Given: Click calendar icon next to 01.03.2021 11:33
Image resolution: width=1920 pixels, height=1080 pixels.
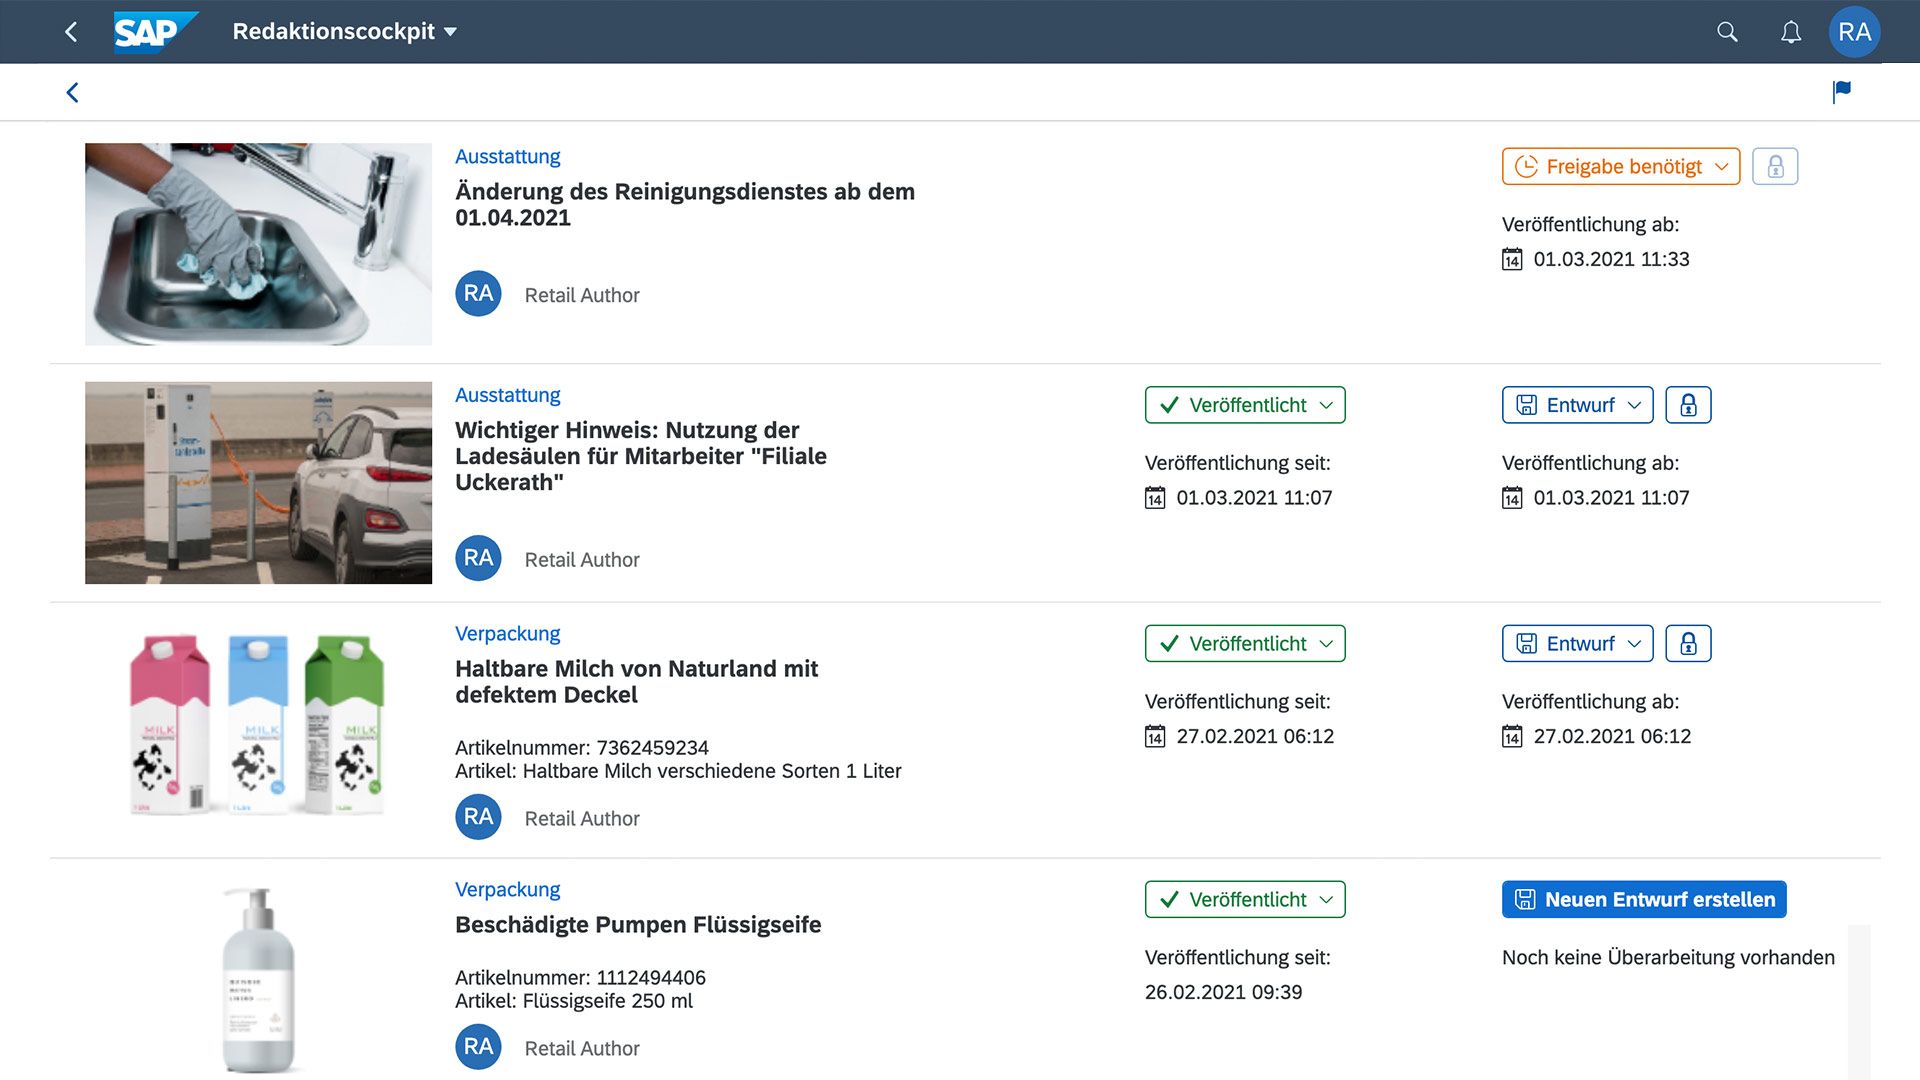Looking at the screenshot, I should 1512,260.
